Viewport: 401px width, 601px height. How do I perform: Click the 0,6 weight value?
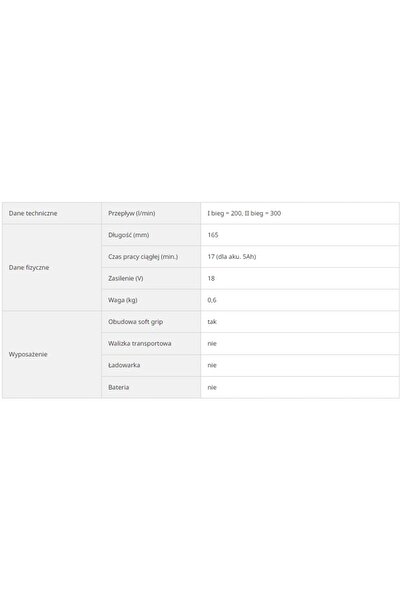[x=212, y=300]
